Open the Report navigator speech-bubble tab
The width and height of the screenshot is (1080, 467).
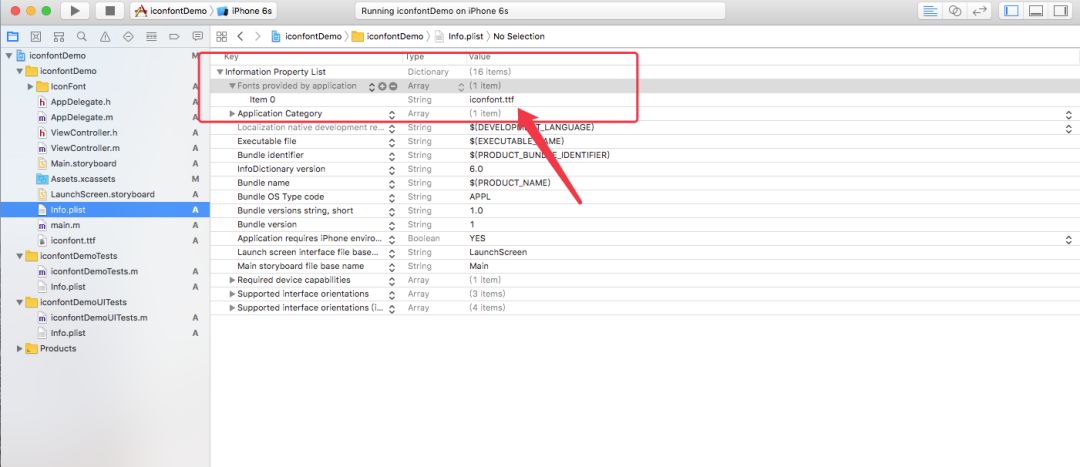click(198, 37)
